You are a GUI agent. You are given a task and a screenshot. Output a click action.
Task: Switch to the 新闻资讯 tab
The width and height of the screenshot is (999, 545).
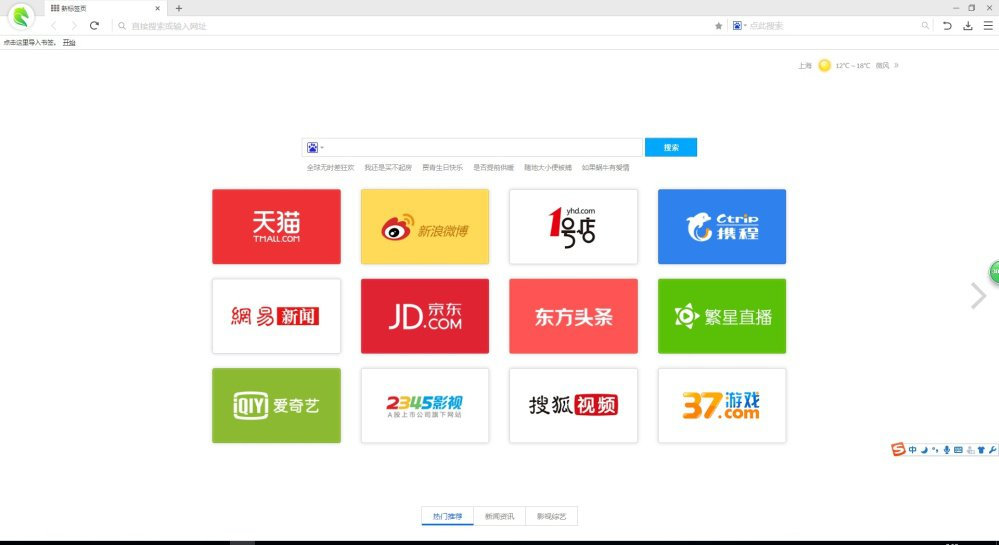[500, 516]
